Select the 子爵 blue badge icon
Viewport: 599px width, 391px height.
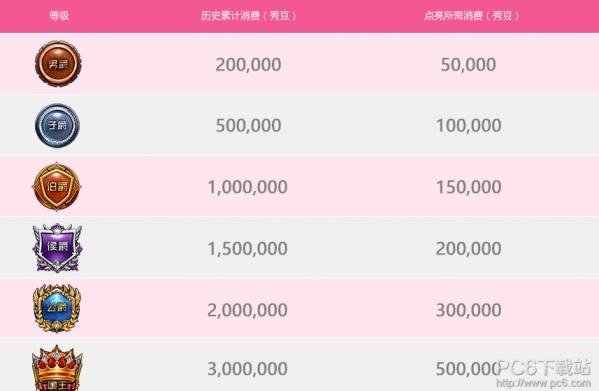click(x=57, y=125)
